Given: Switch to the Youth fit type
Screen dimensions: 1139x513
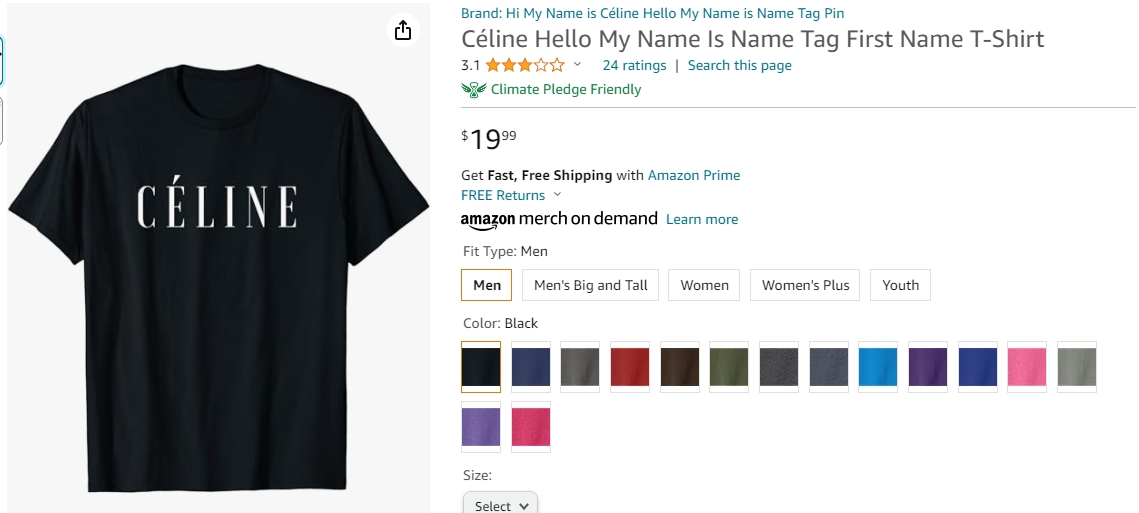Looking at the screenshot, I should pos(900,285).
